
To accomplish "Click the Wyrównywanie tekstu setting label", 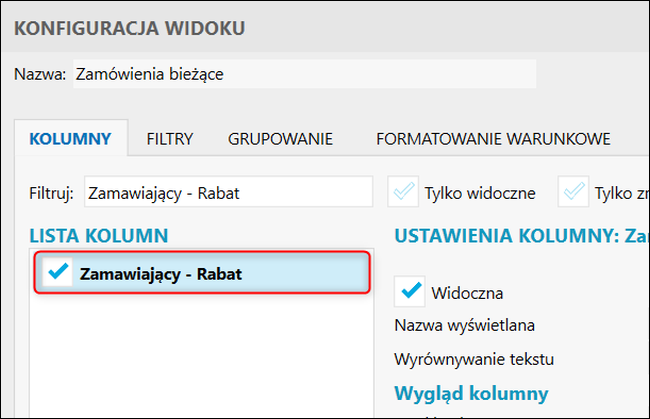I will [474, 358].
